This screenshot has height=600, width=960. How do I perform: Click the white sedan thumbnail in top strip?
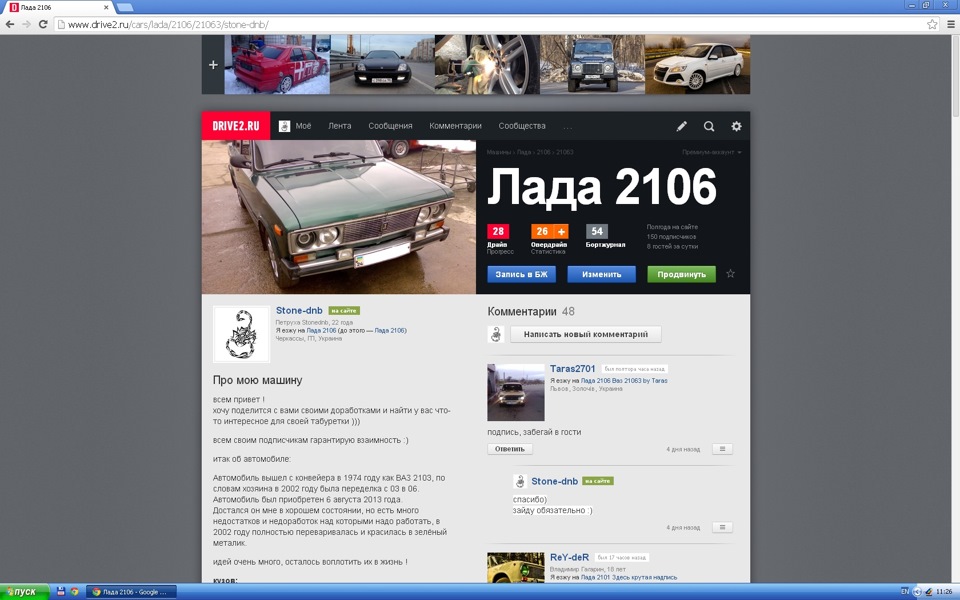[698, 65]
